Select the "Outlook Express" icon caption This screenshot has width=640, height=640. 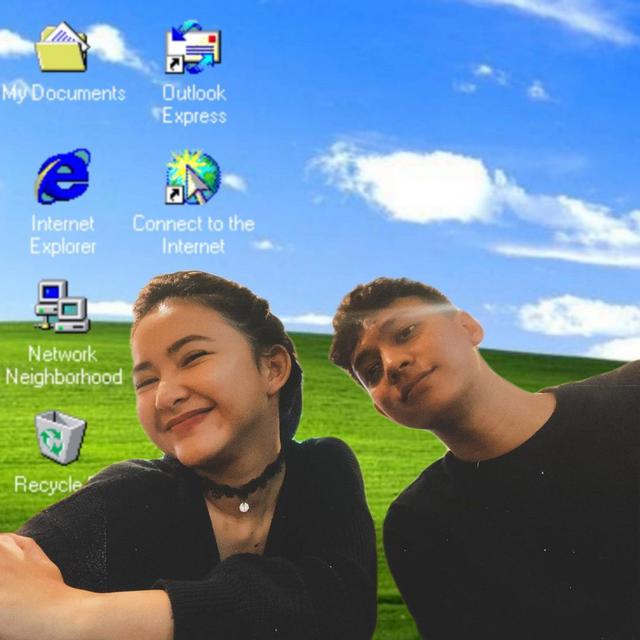(x=194, y=104)
